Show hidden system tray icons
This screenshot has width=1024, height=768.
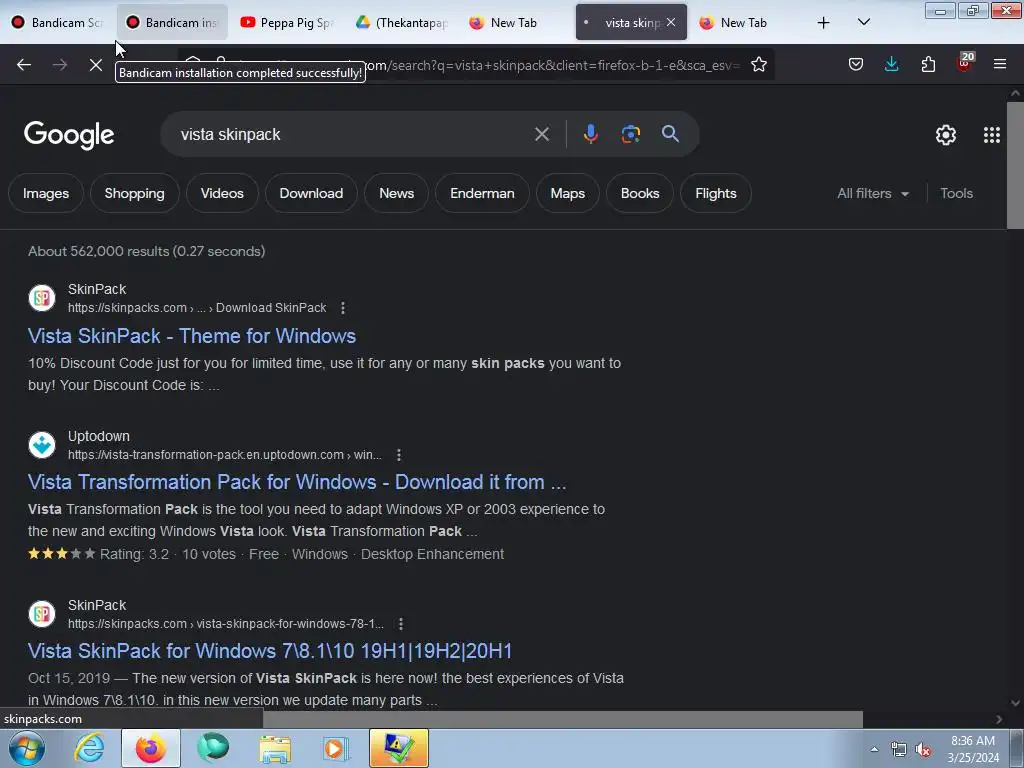tap(874, 749)
